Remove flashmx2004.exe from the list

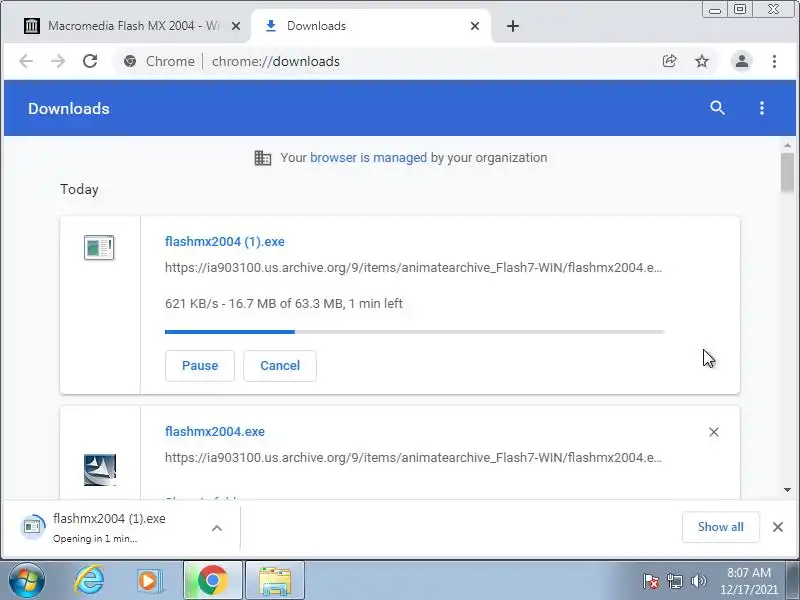click(714, 432)
